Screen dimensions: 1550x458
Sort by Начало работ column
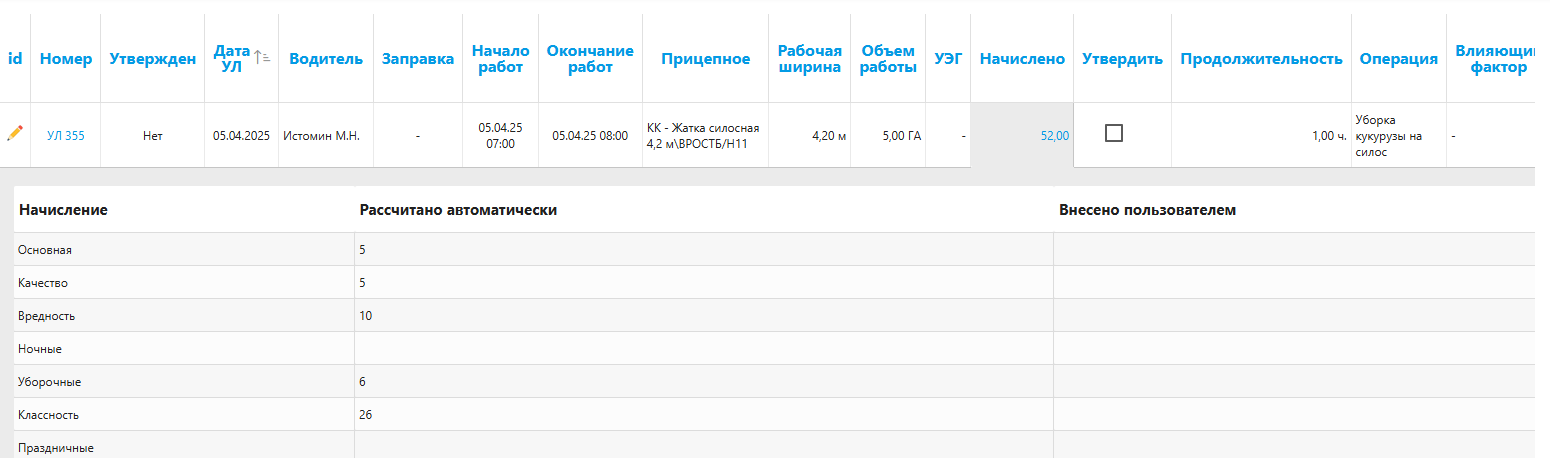500,59
